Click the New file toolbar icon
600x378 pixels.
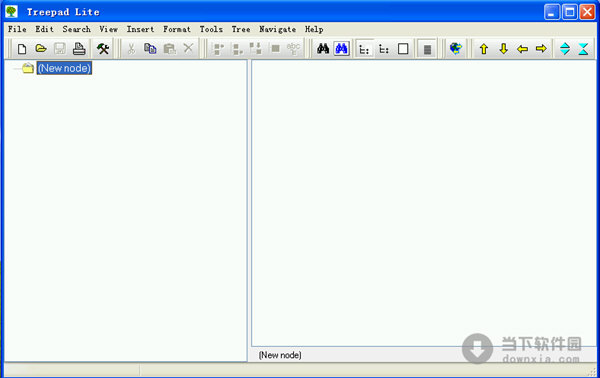(x=22, y=49)
